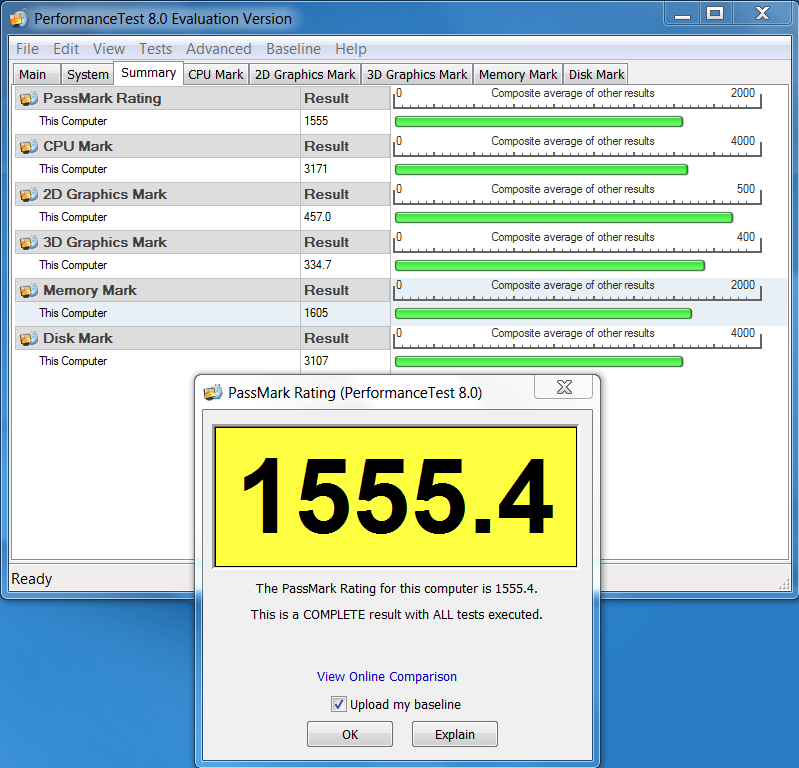Screen dimensions: 799x768
Task: Follow the View Online Comparison link
Action: 387,676
